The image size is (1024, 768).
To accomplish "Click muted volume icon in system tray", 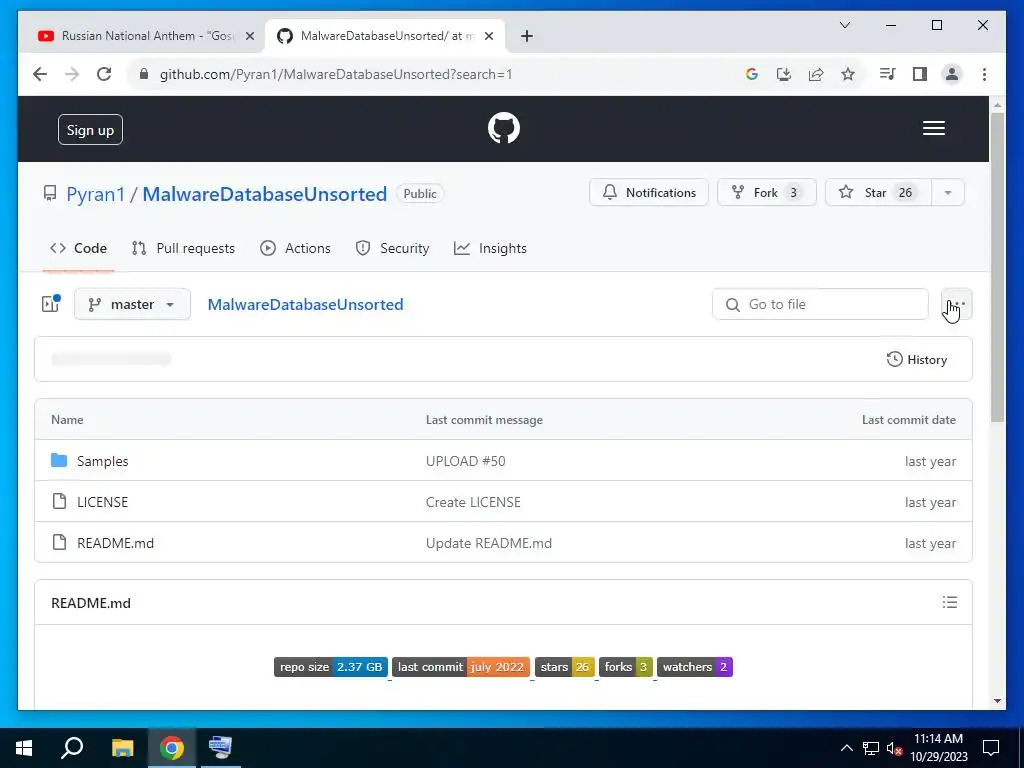I will (894, 748).
